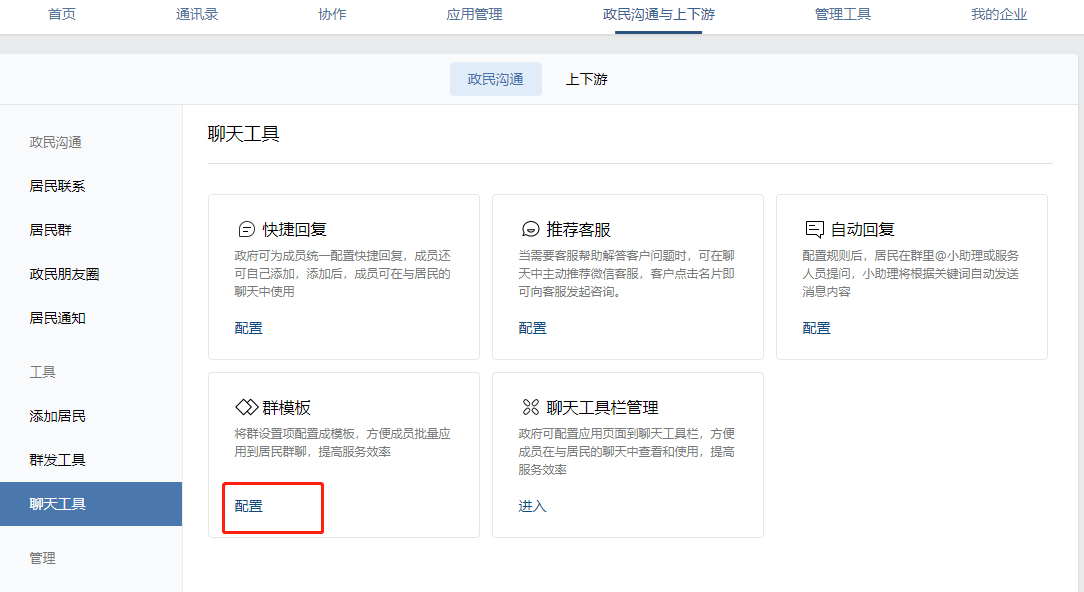The width and height of the screenshot is (1084, 592).
Task: Click the 群模板 diamond icon
Action: point(247,407)
